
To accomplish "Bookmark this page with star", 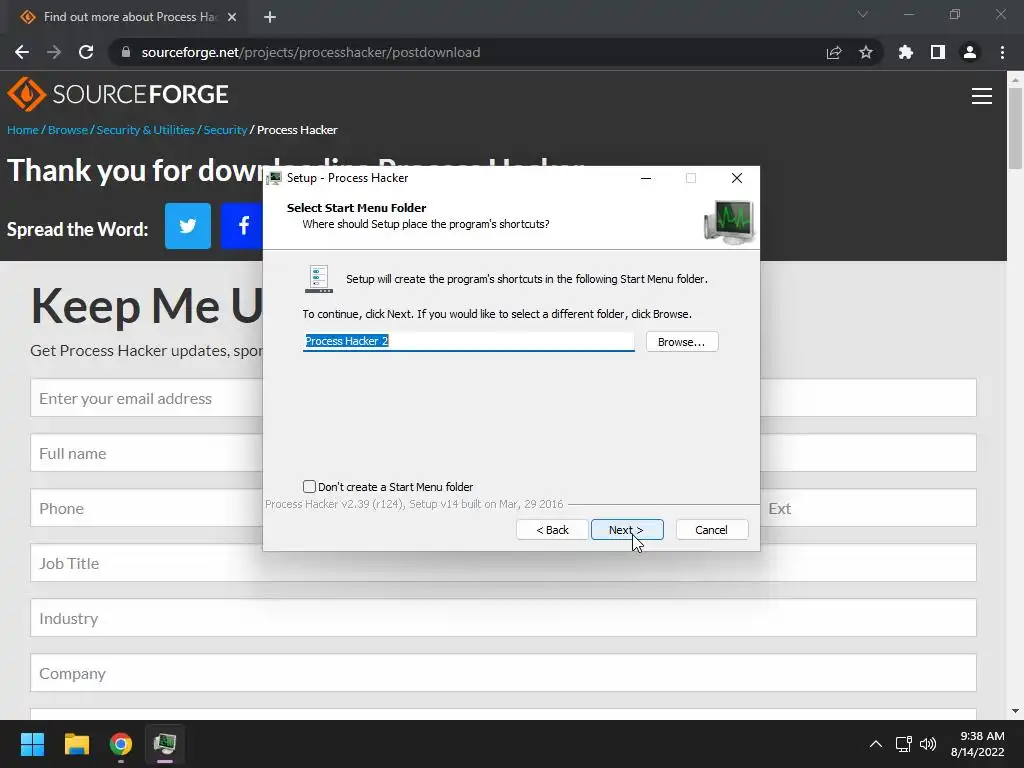I will point(866,52).
